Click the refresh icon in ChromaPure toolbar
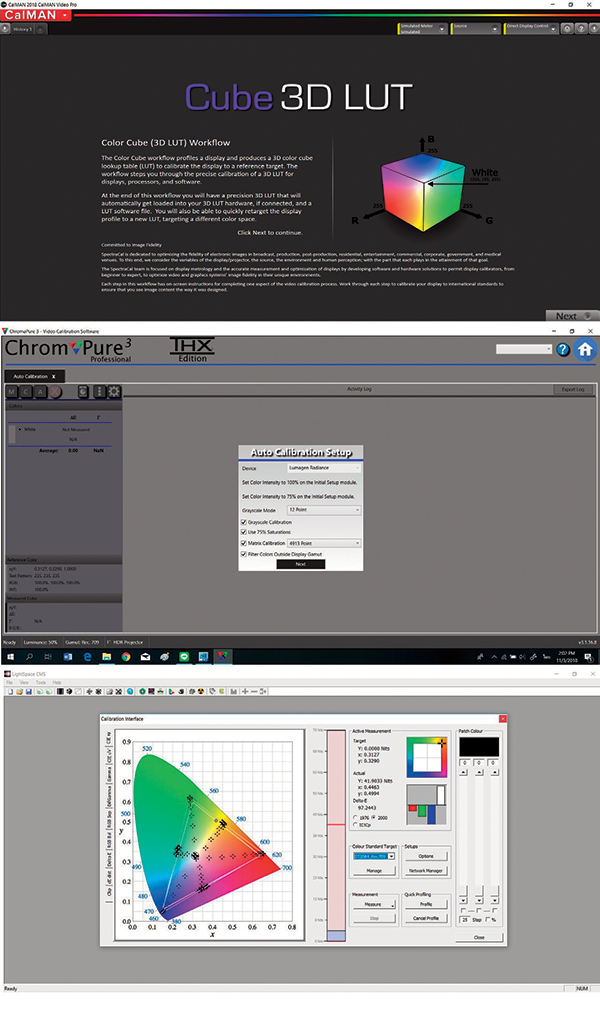Image resolution: width=600 pixels, height=1020 pixels. click(83, 392)
